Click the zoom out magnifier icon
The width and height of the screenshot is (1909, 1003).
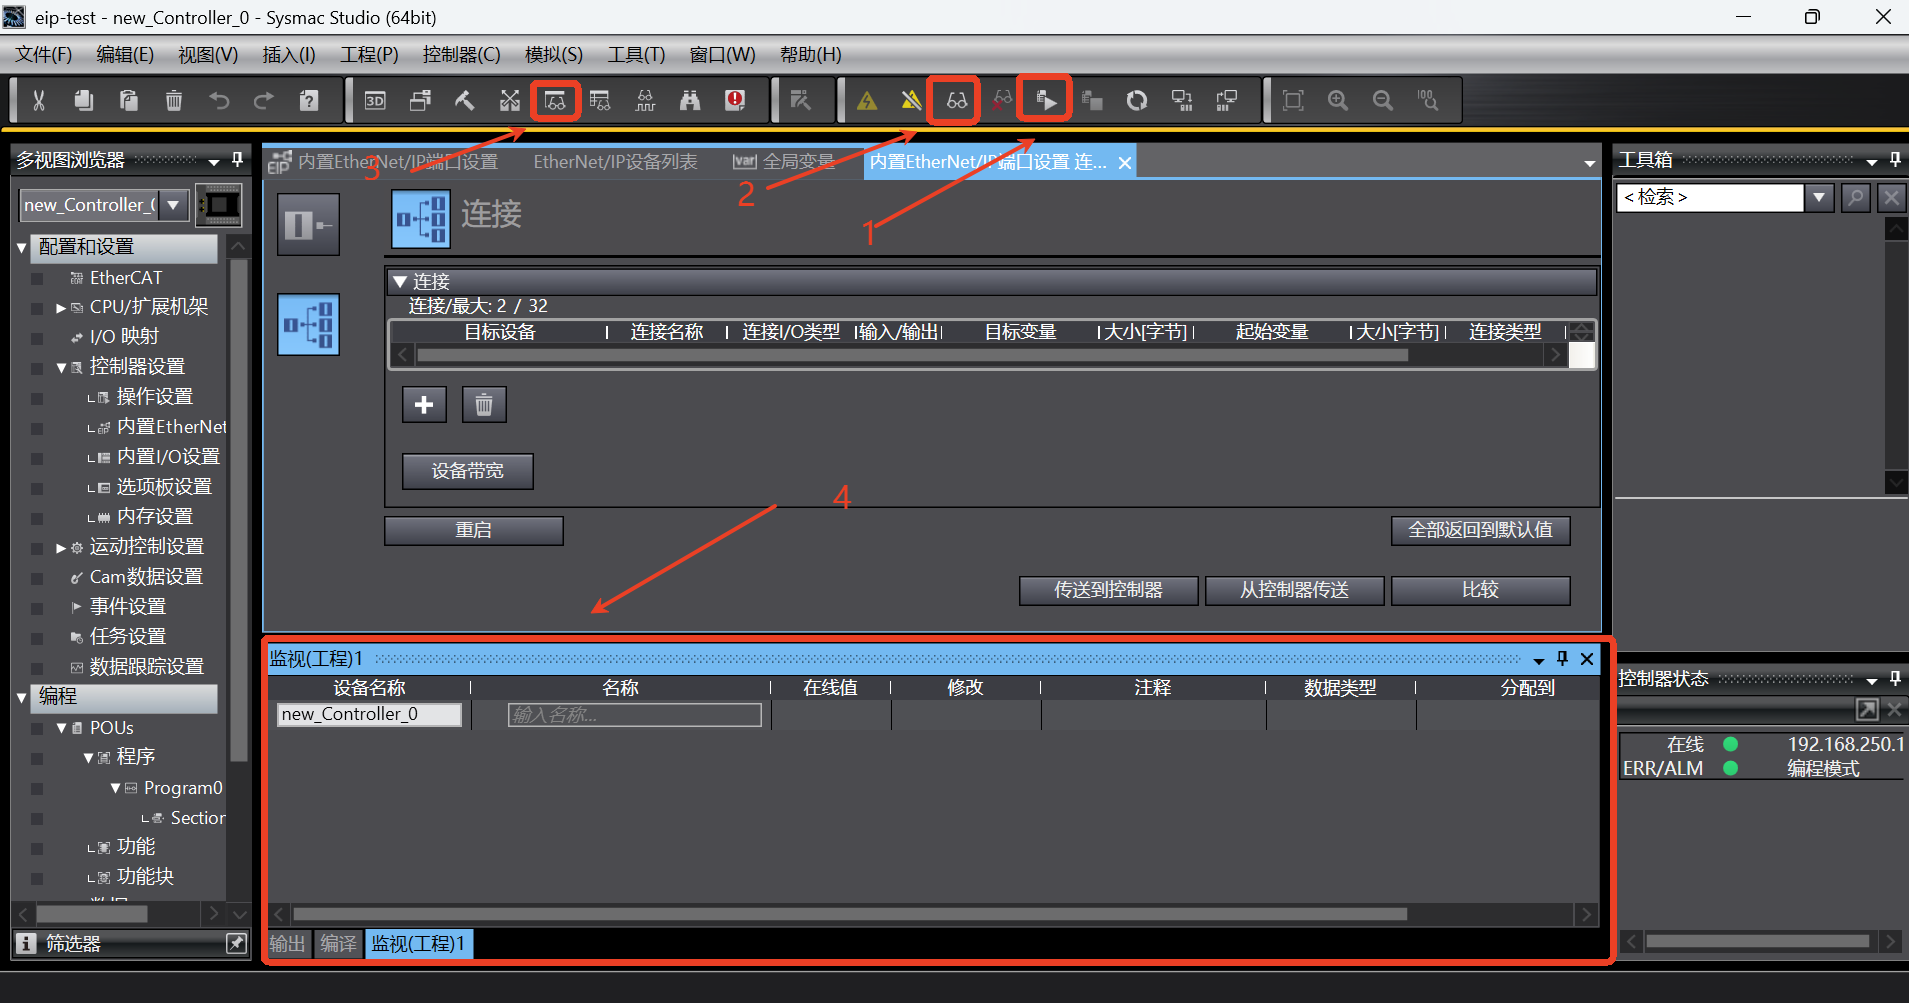point(1383,100)
